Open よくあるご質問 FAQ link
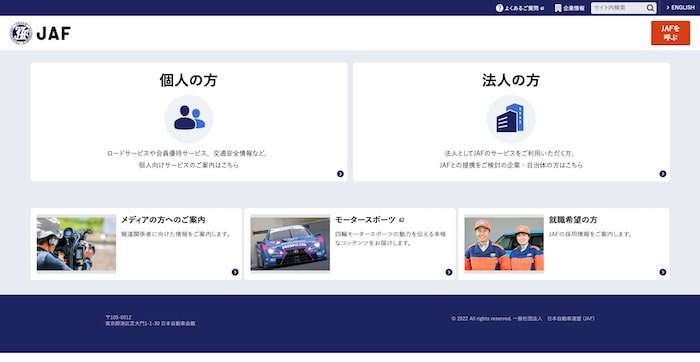Image resolution: width=700 pixels, height=362 pixels. 524,8
